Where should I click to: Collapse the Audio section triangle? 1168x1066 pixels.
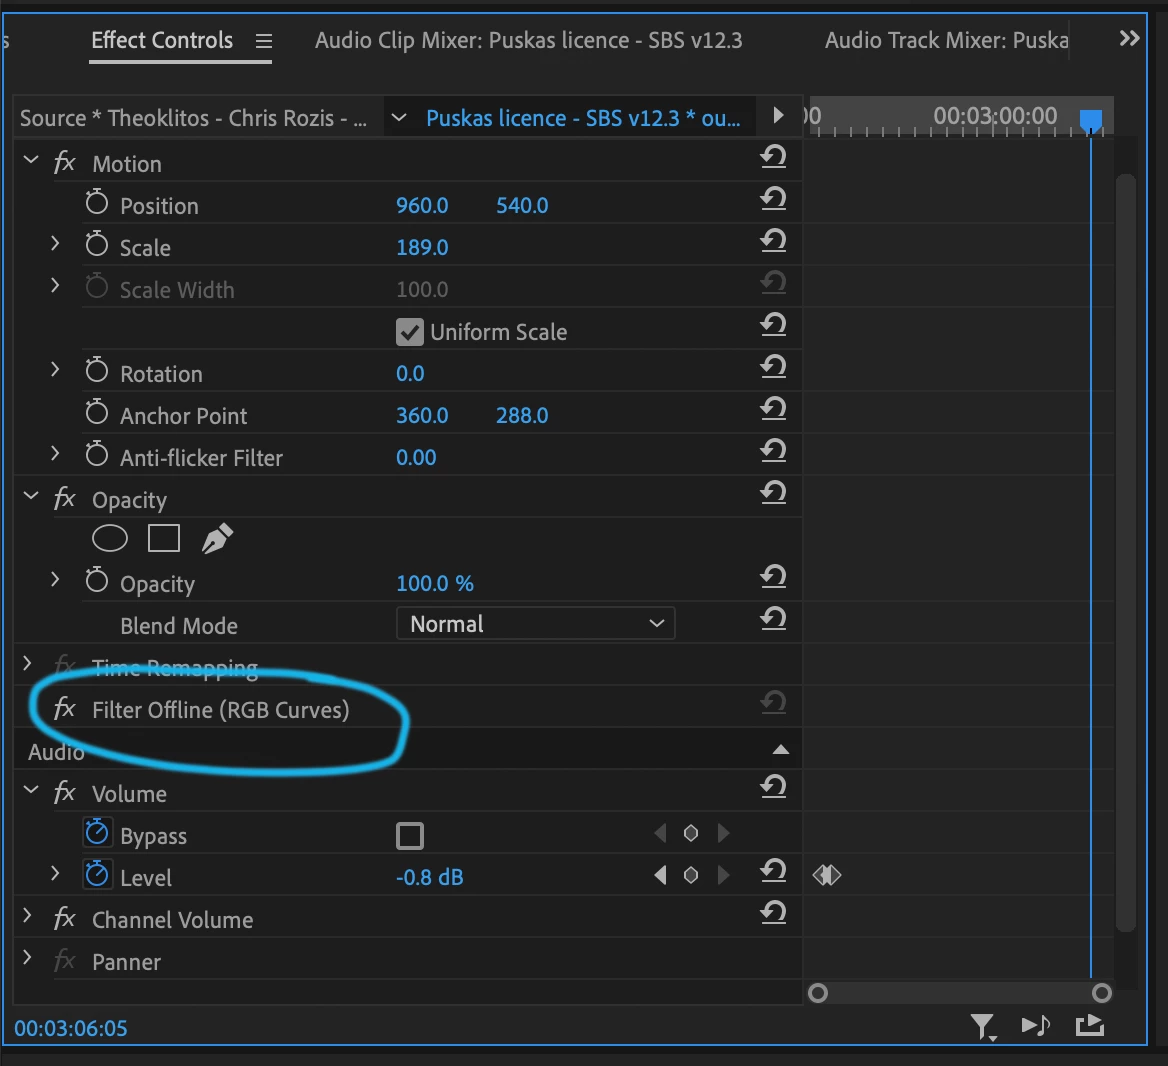[780, 749]
